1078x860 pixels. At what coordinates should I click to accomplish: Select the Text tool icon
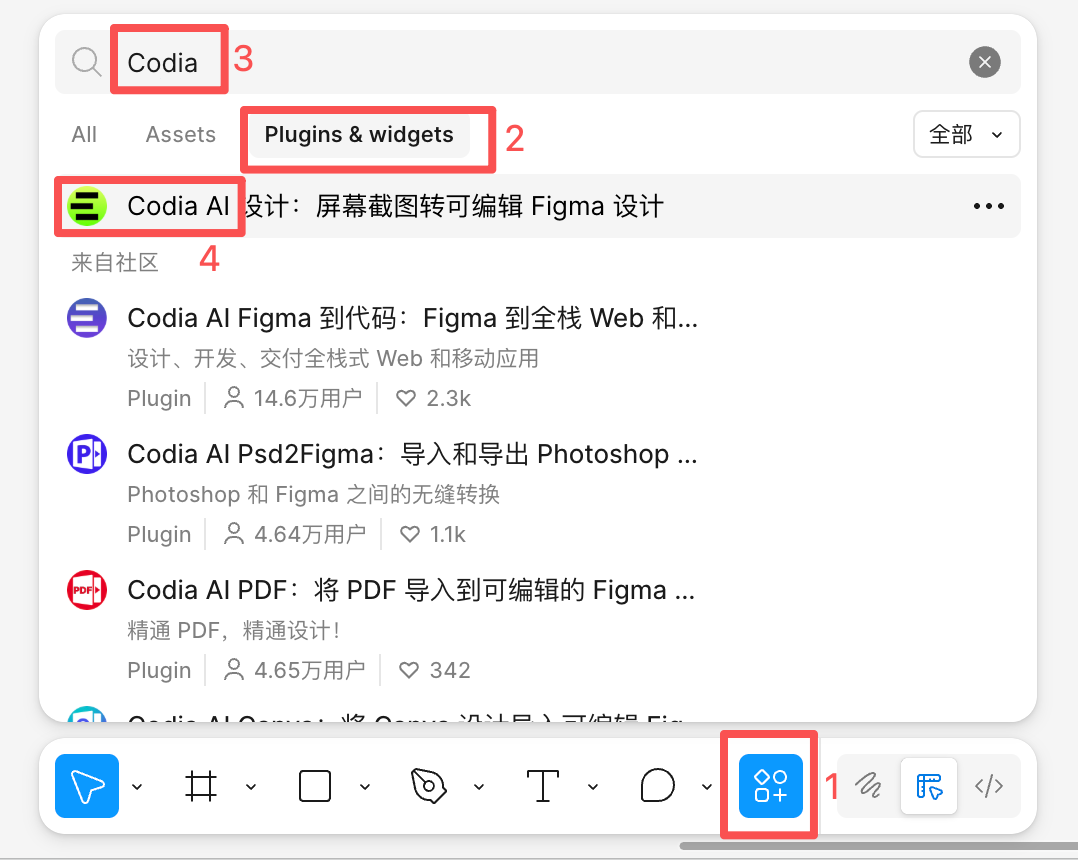point(543,786)
